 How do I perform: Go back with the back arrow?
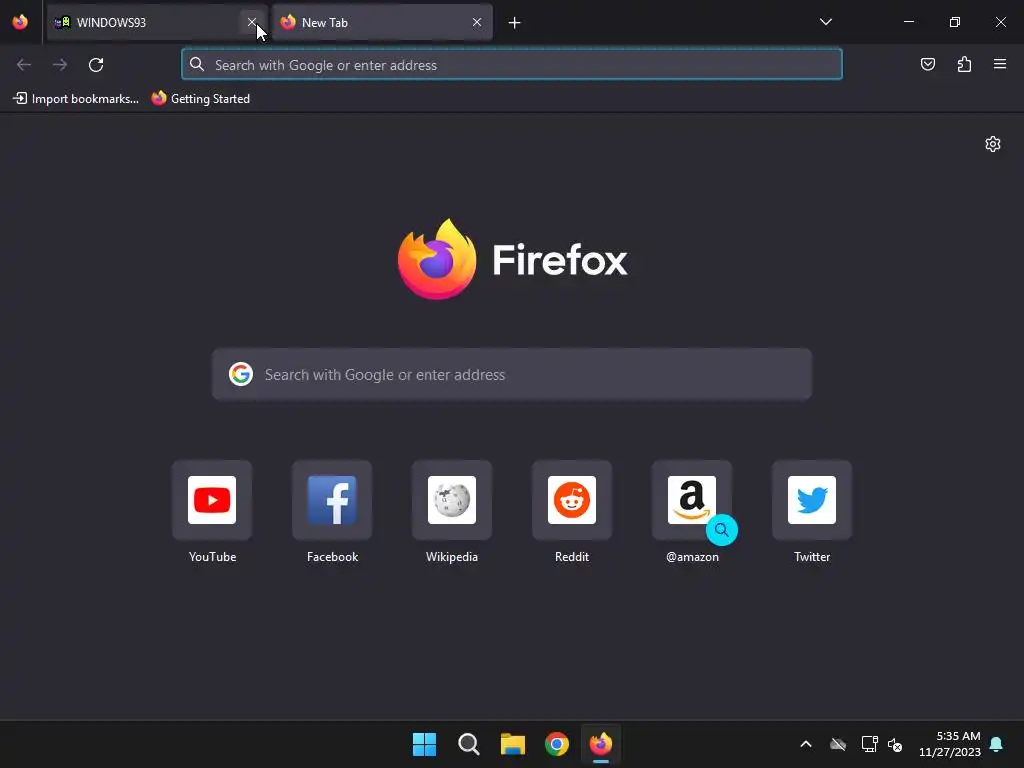(x=24, y=65)
